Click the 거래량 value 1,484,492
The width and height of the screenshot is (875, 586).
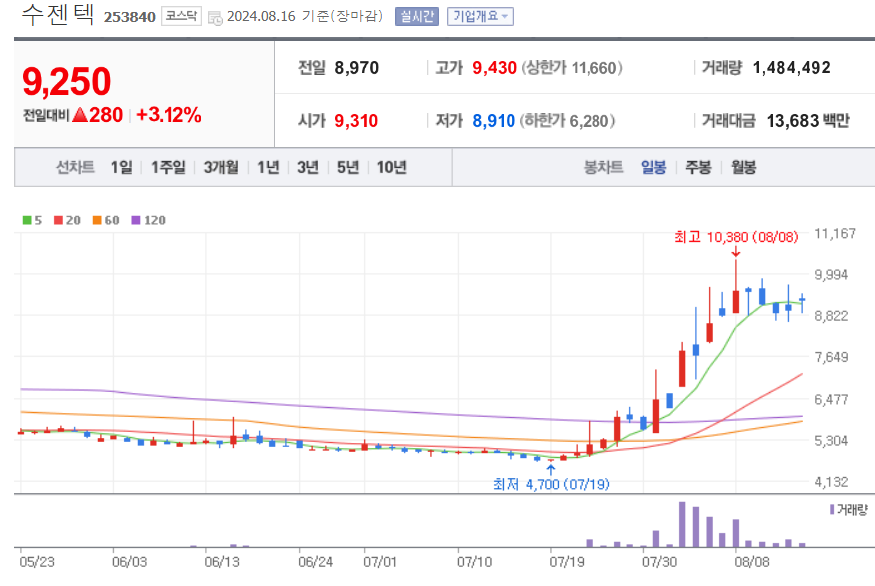click(x=791, y=68)
